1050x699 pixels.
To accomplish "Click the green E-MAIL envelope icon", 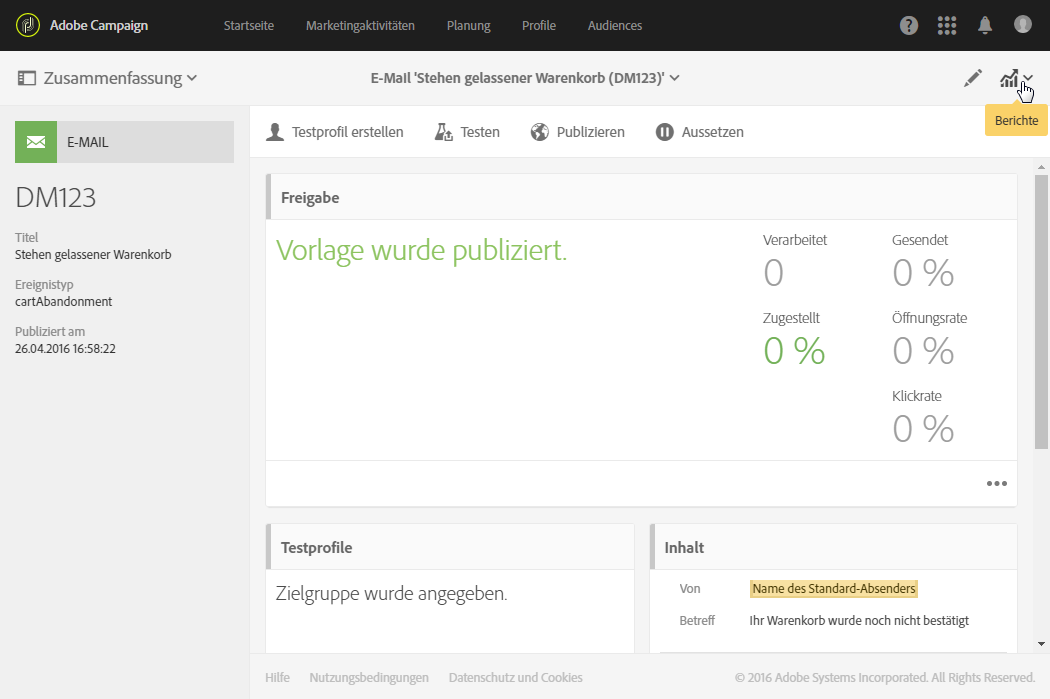I will (x=36, y=142).
